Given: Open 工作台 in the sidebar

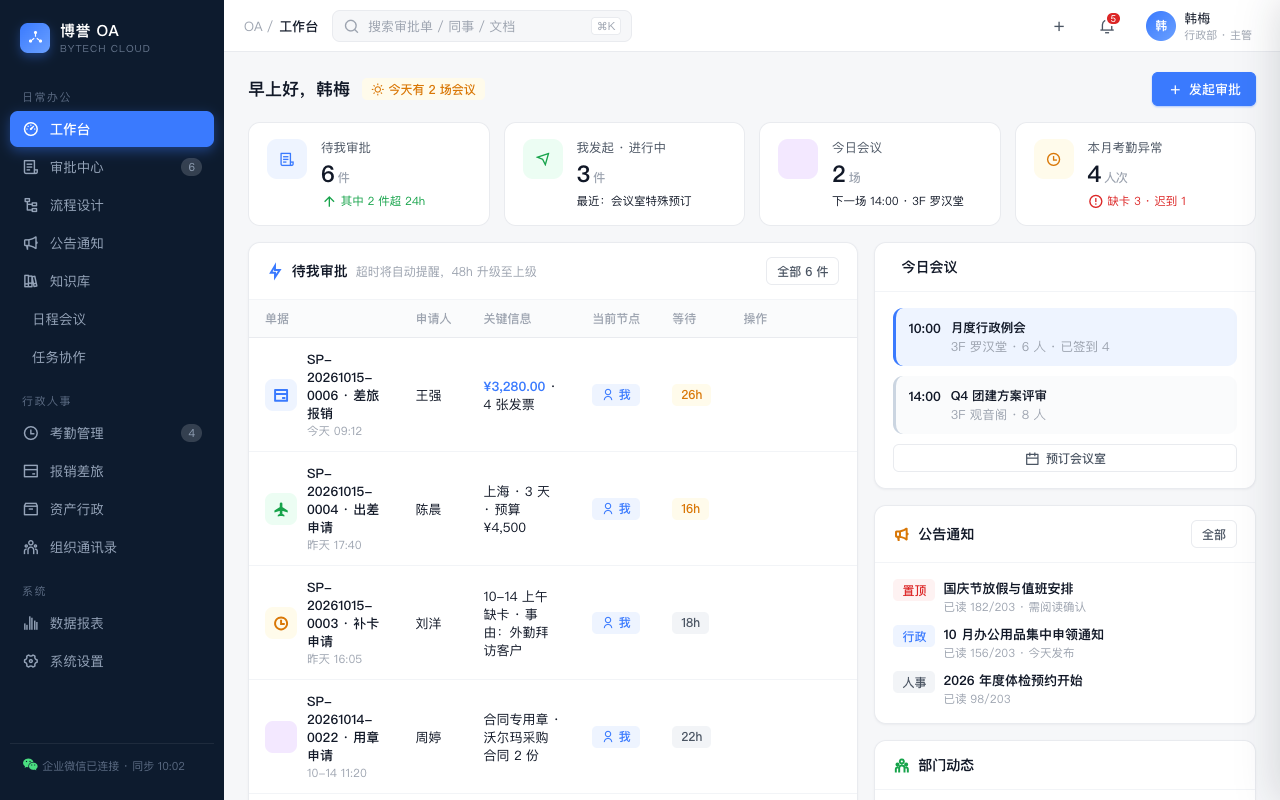Looking at the screenshot, I should pos(112,129).
